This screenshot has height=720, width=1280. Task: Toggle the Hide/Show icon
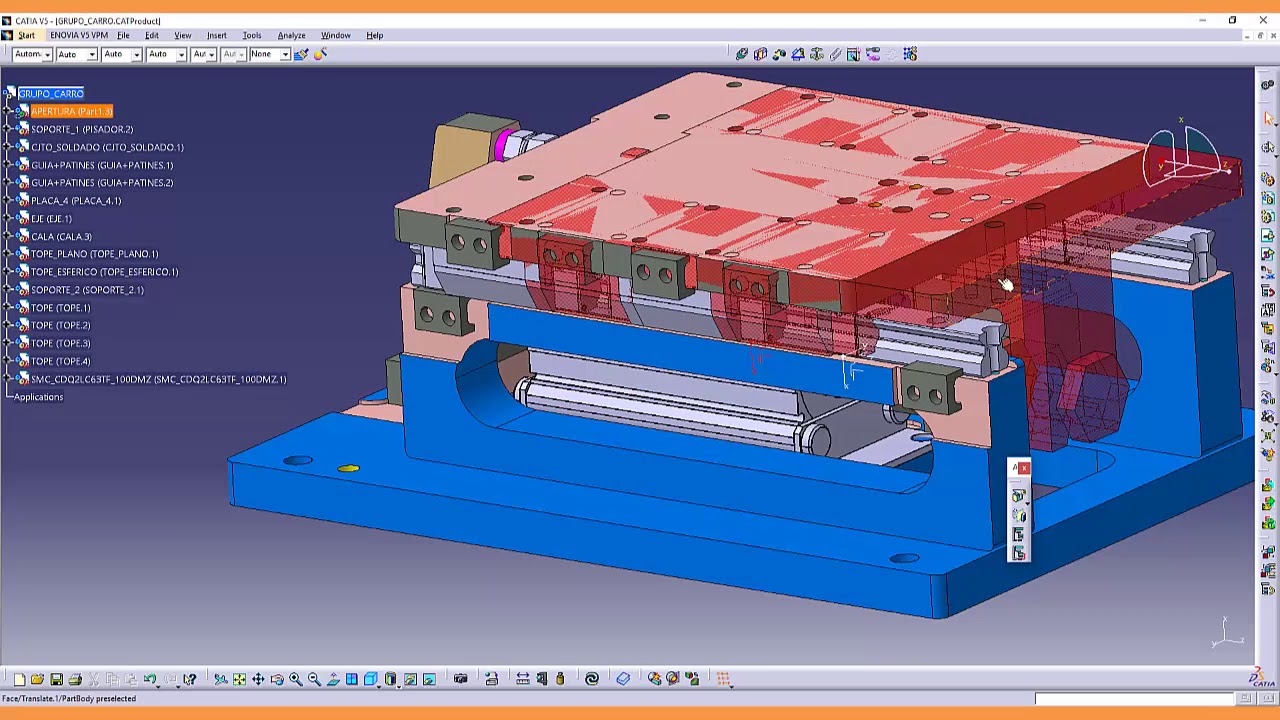click(410, 679)
